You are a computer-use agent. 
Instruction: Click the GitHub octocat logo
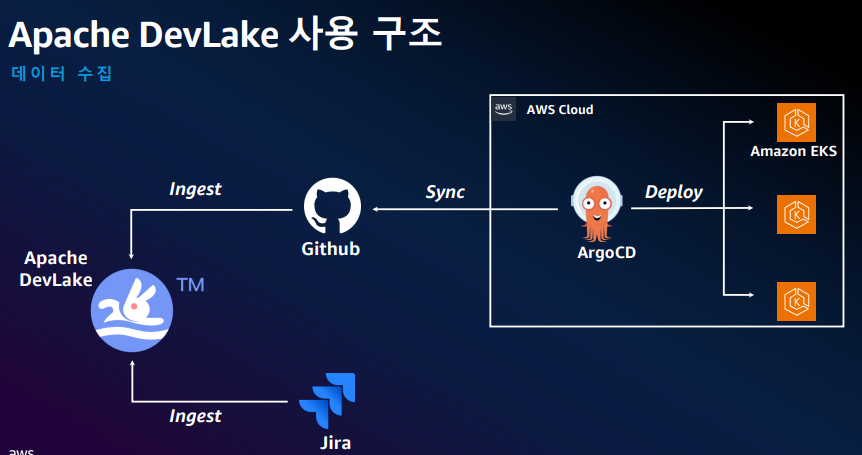point(333,206)
